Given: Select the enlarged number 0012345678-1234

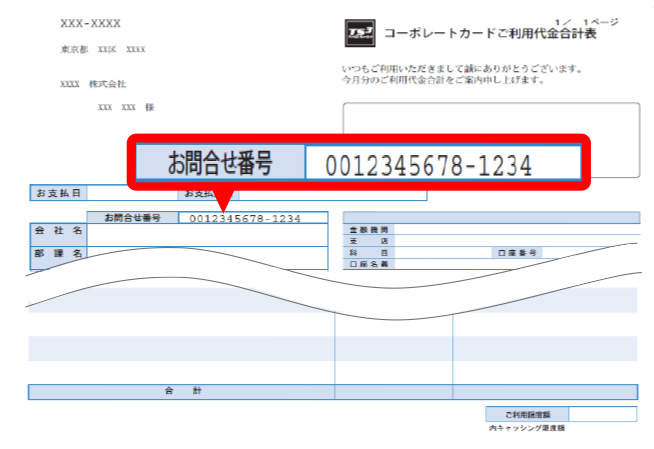Looking at the screenshot, I should (x=427, y=165).
